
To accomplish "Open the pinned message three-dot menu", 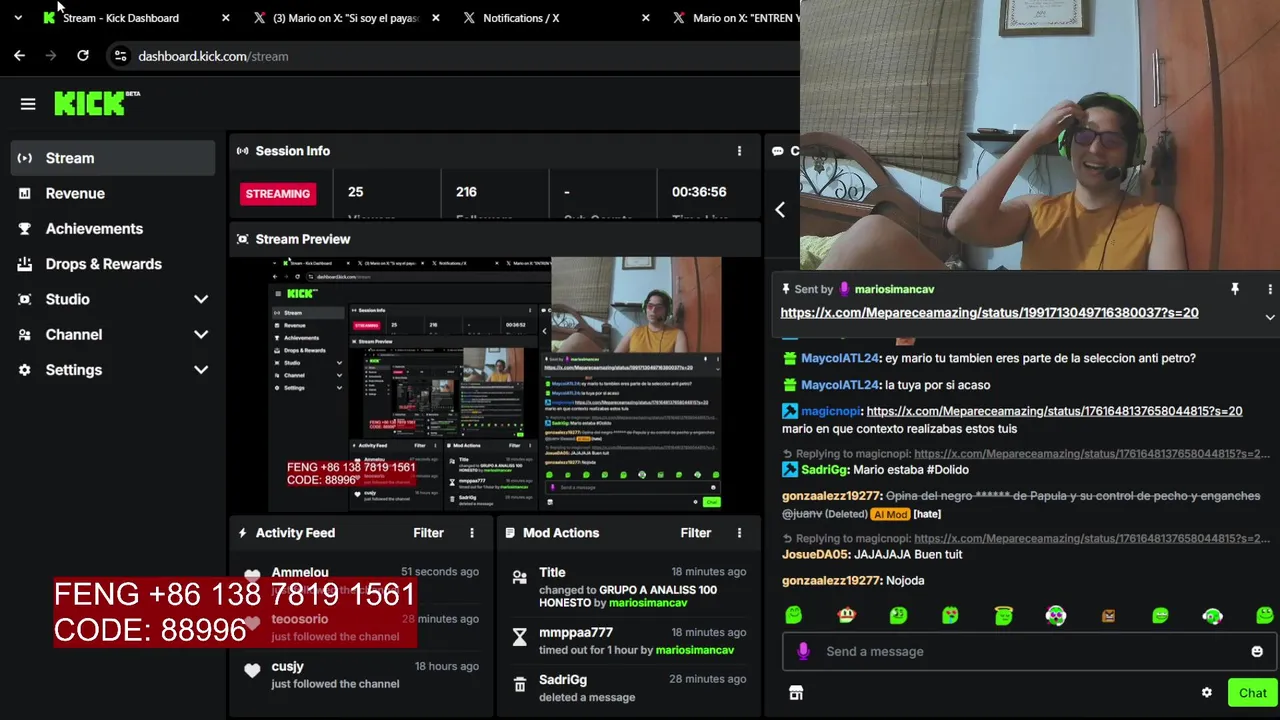I will point(1269,289).
